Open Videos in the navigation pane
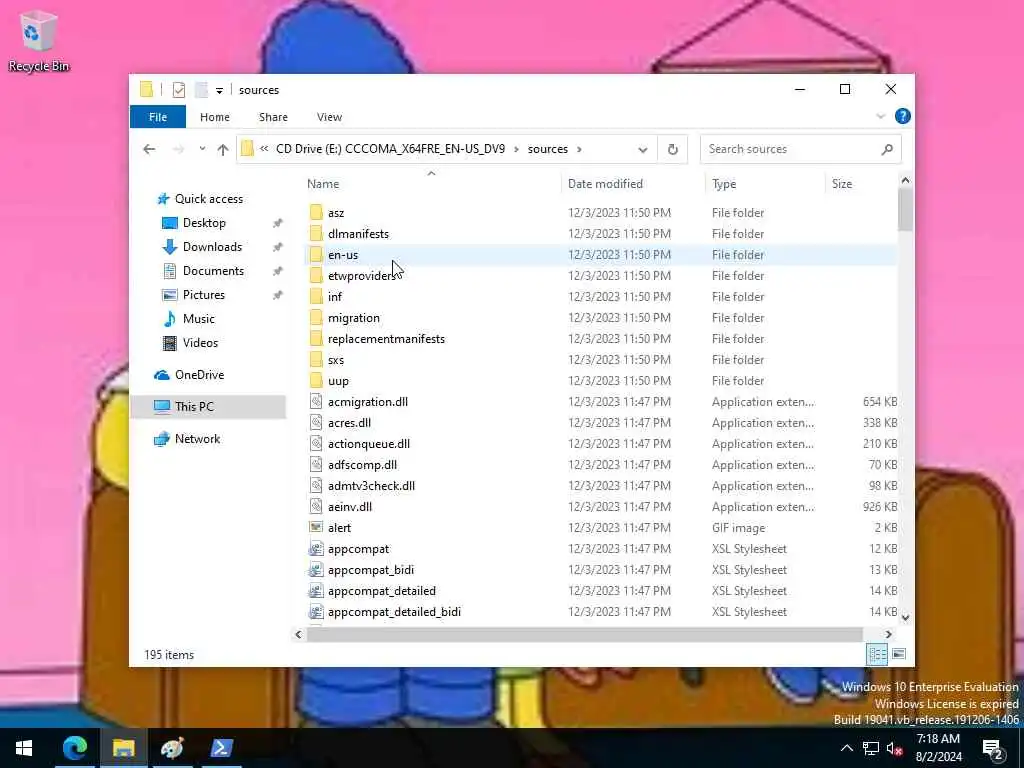The width and height of the screenshot is (1024, 768). (200, 343)
